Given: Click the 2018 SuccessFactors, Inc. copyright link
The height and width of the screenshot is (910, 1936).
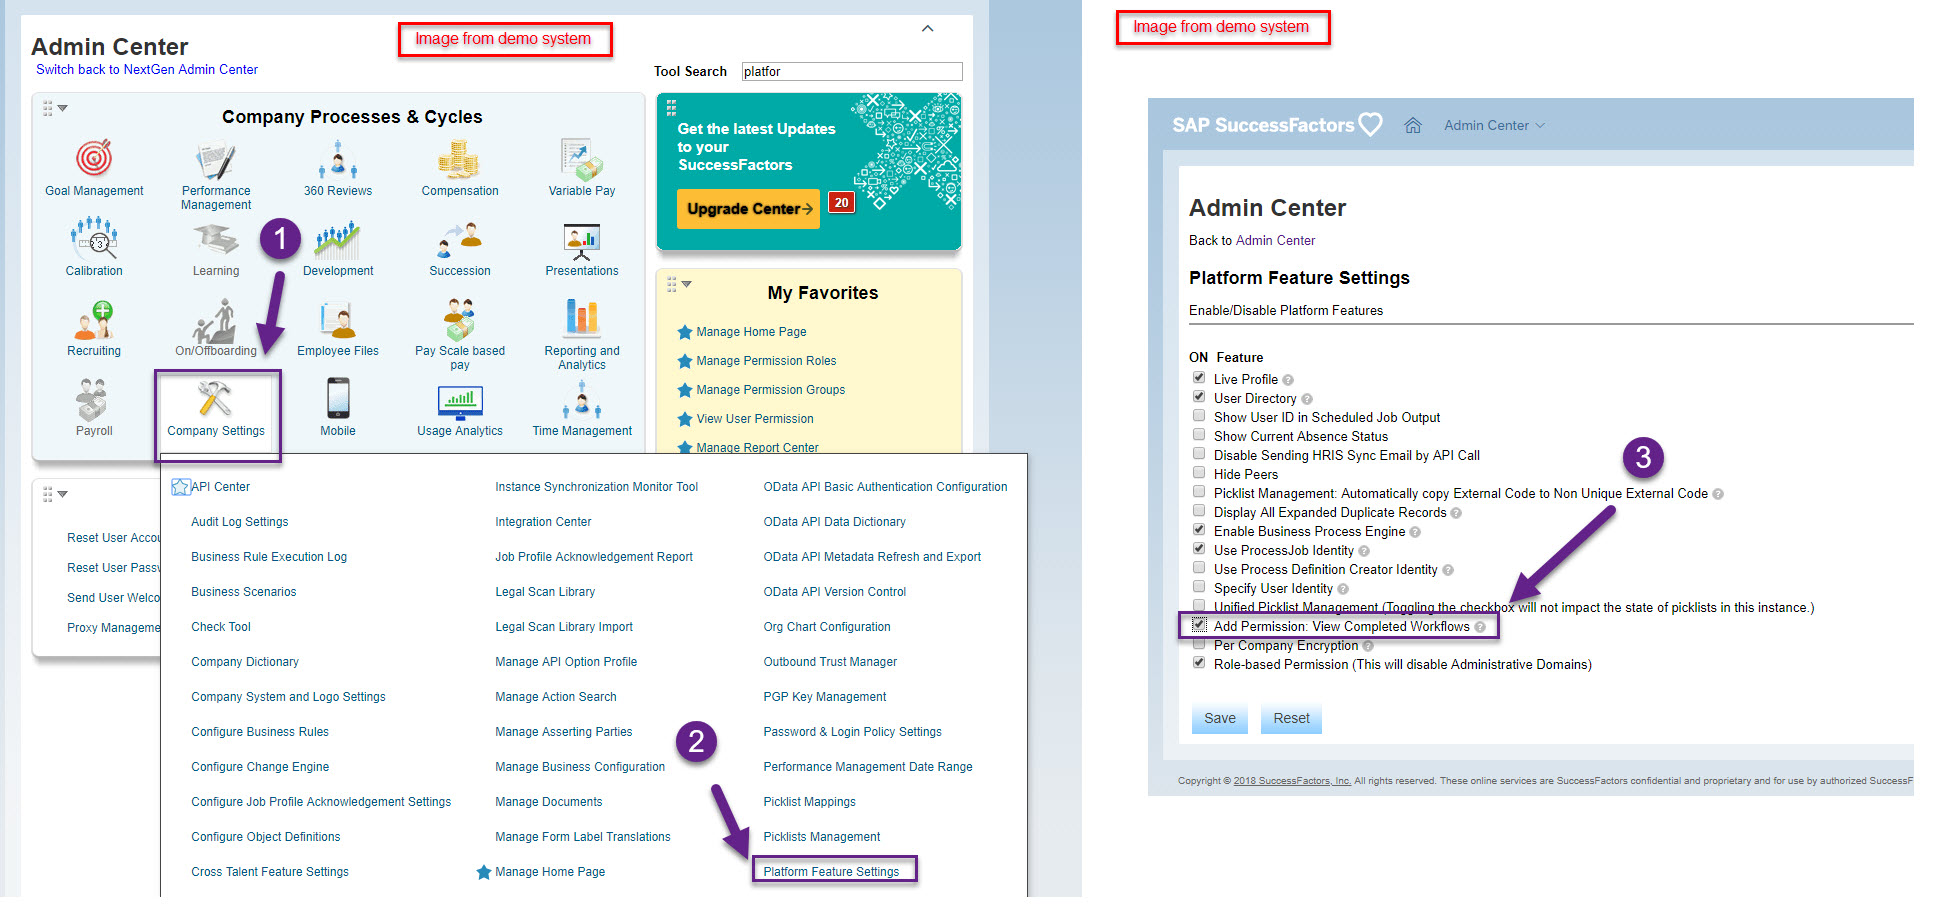Looking at the screenshot, I should click(x=1292, y=781).
